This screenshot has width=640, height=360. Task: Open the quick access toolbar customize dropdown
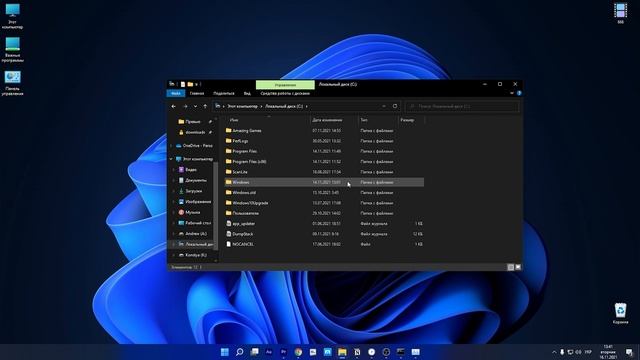(196, 84)
